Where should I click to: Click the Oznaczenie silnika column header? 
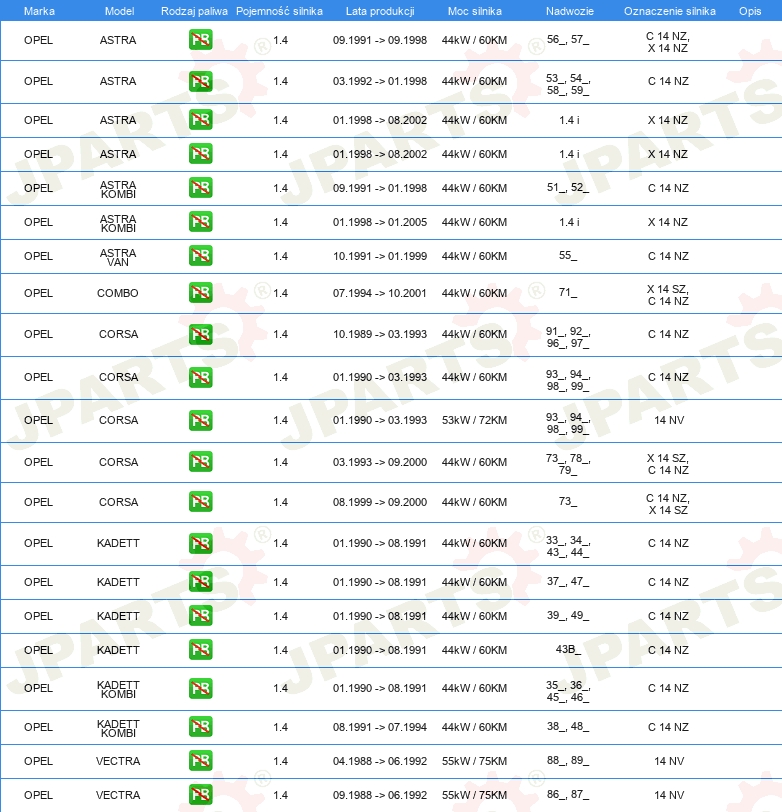tap(670, 11)
